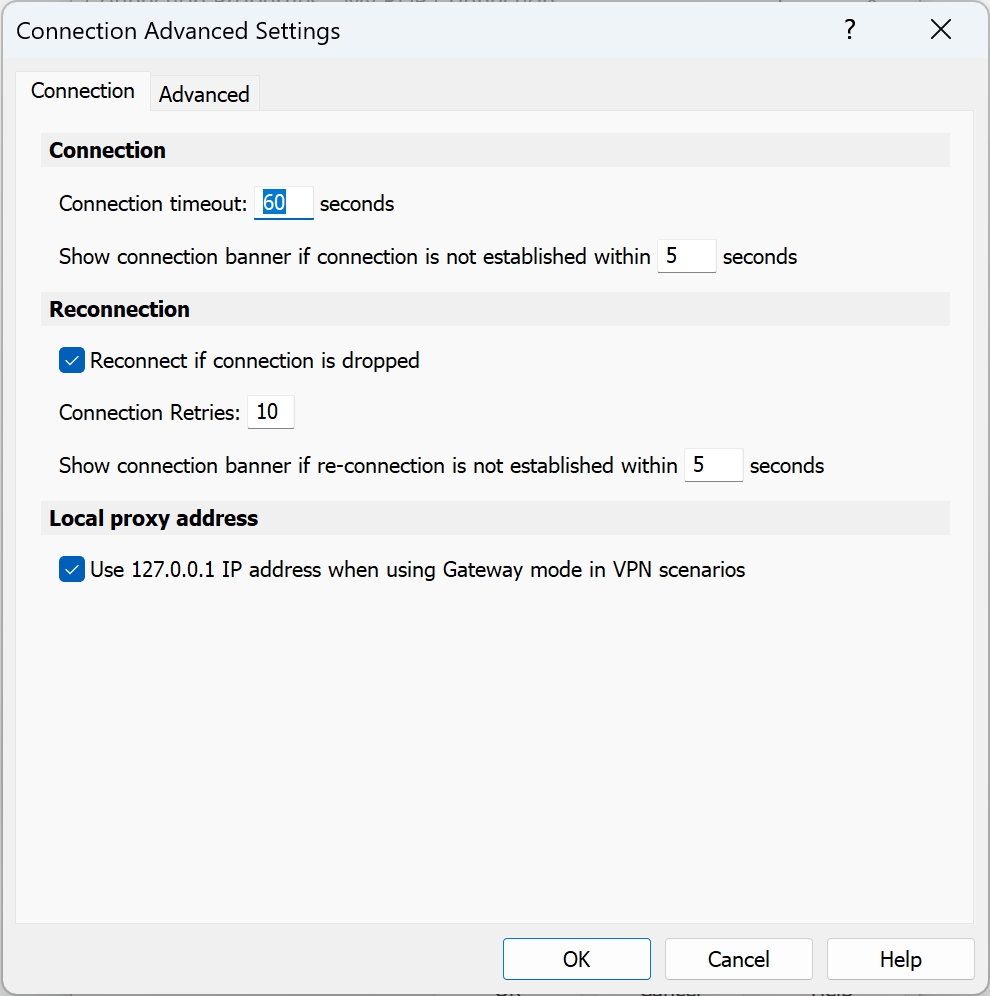Close the Connection Advanced Settings dialog
The image size is (990, 996).
(940, 30)
